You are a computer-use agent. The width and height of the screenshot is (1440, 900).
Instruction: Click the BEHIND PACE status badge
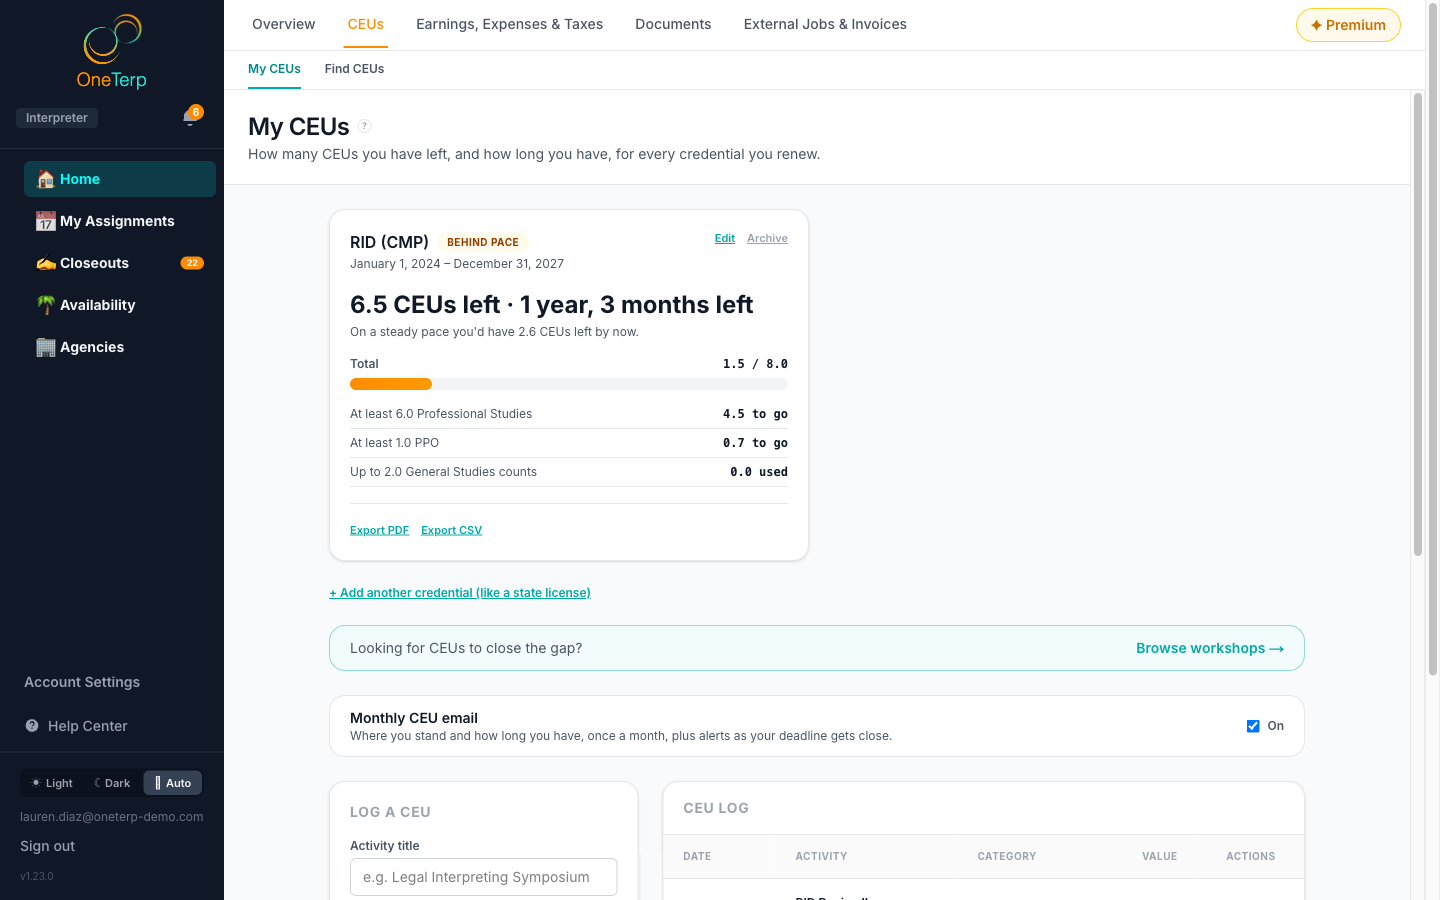tap(483, 242)
